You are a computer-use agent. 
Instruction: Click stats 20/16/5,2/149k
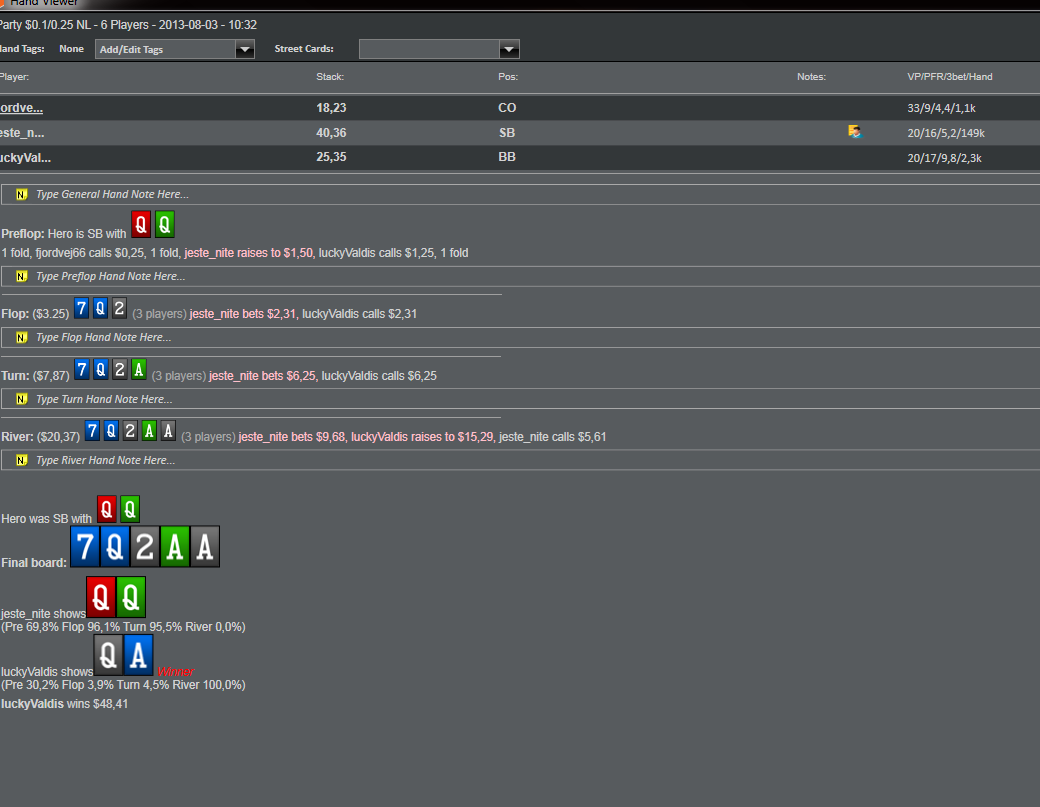point(946,133)
